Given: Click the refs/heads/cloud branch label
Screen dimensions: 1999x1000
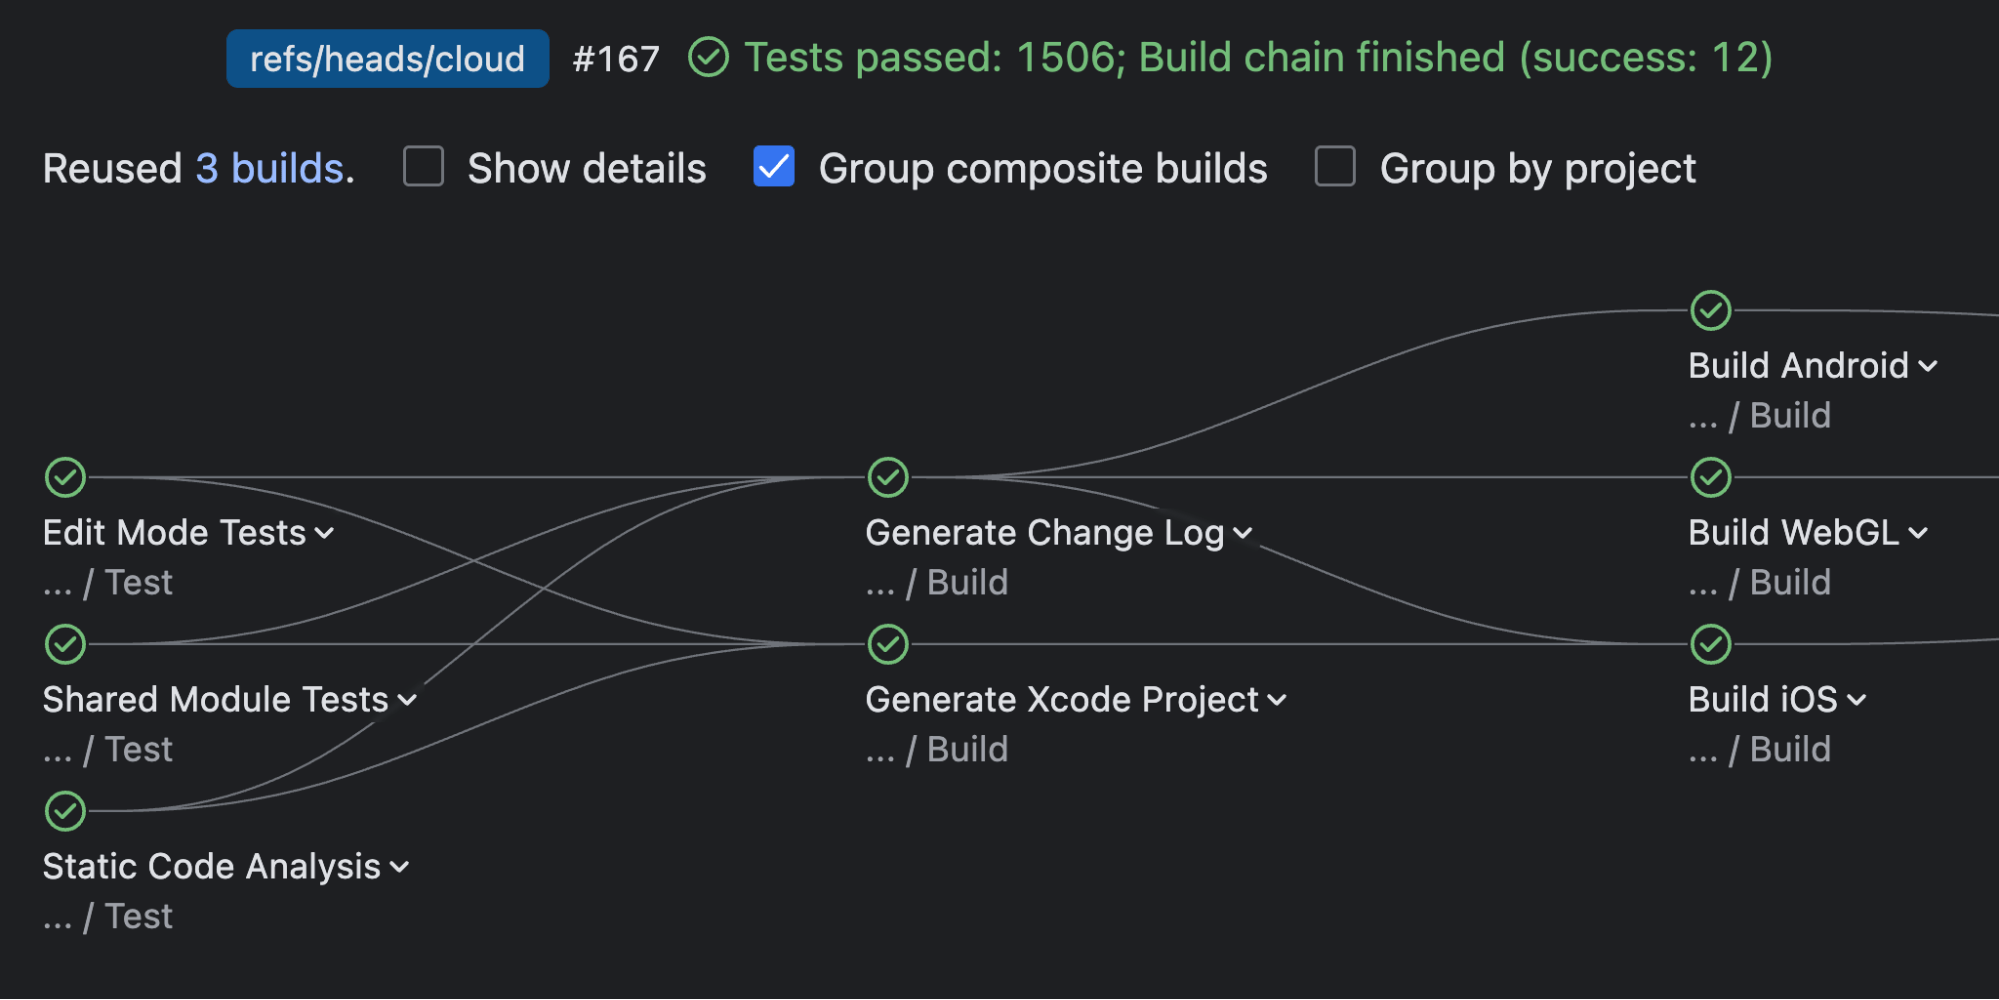Looking at the screenshot, I should click(387, 59).
